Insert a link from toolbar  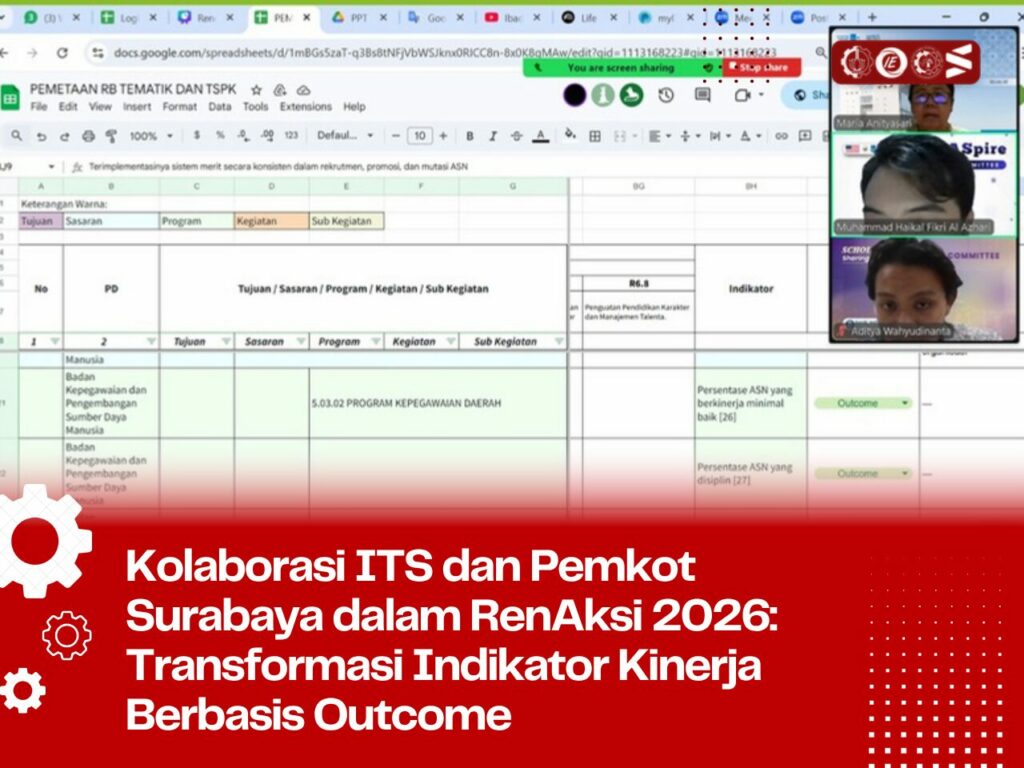pos(781,136)
